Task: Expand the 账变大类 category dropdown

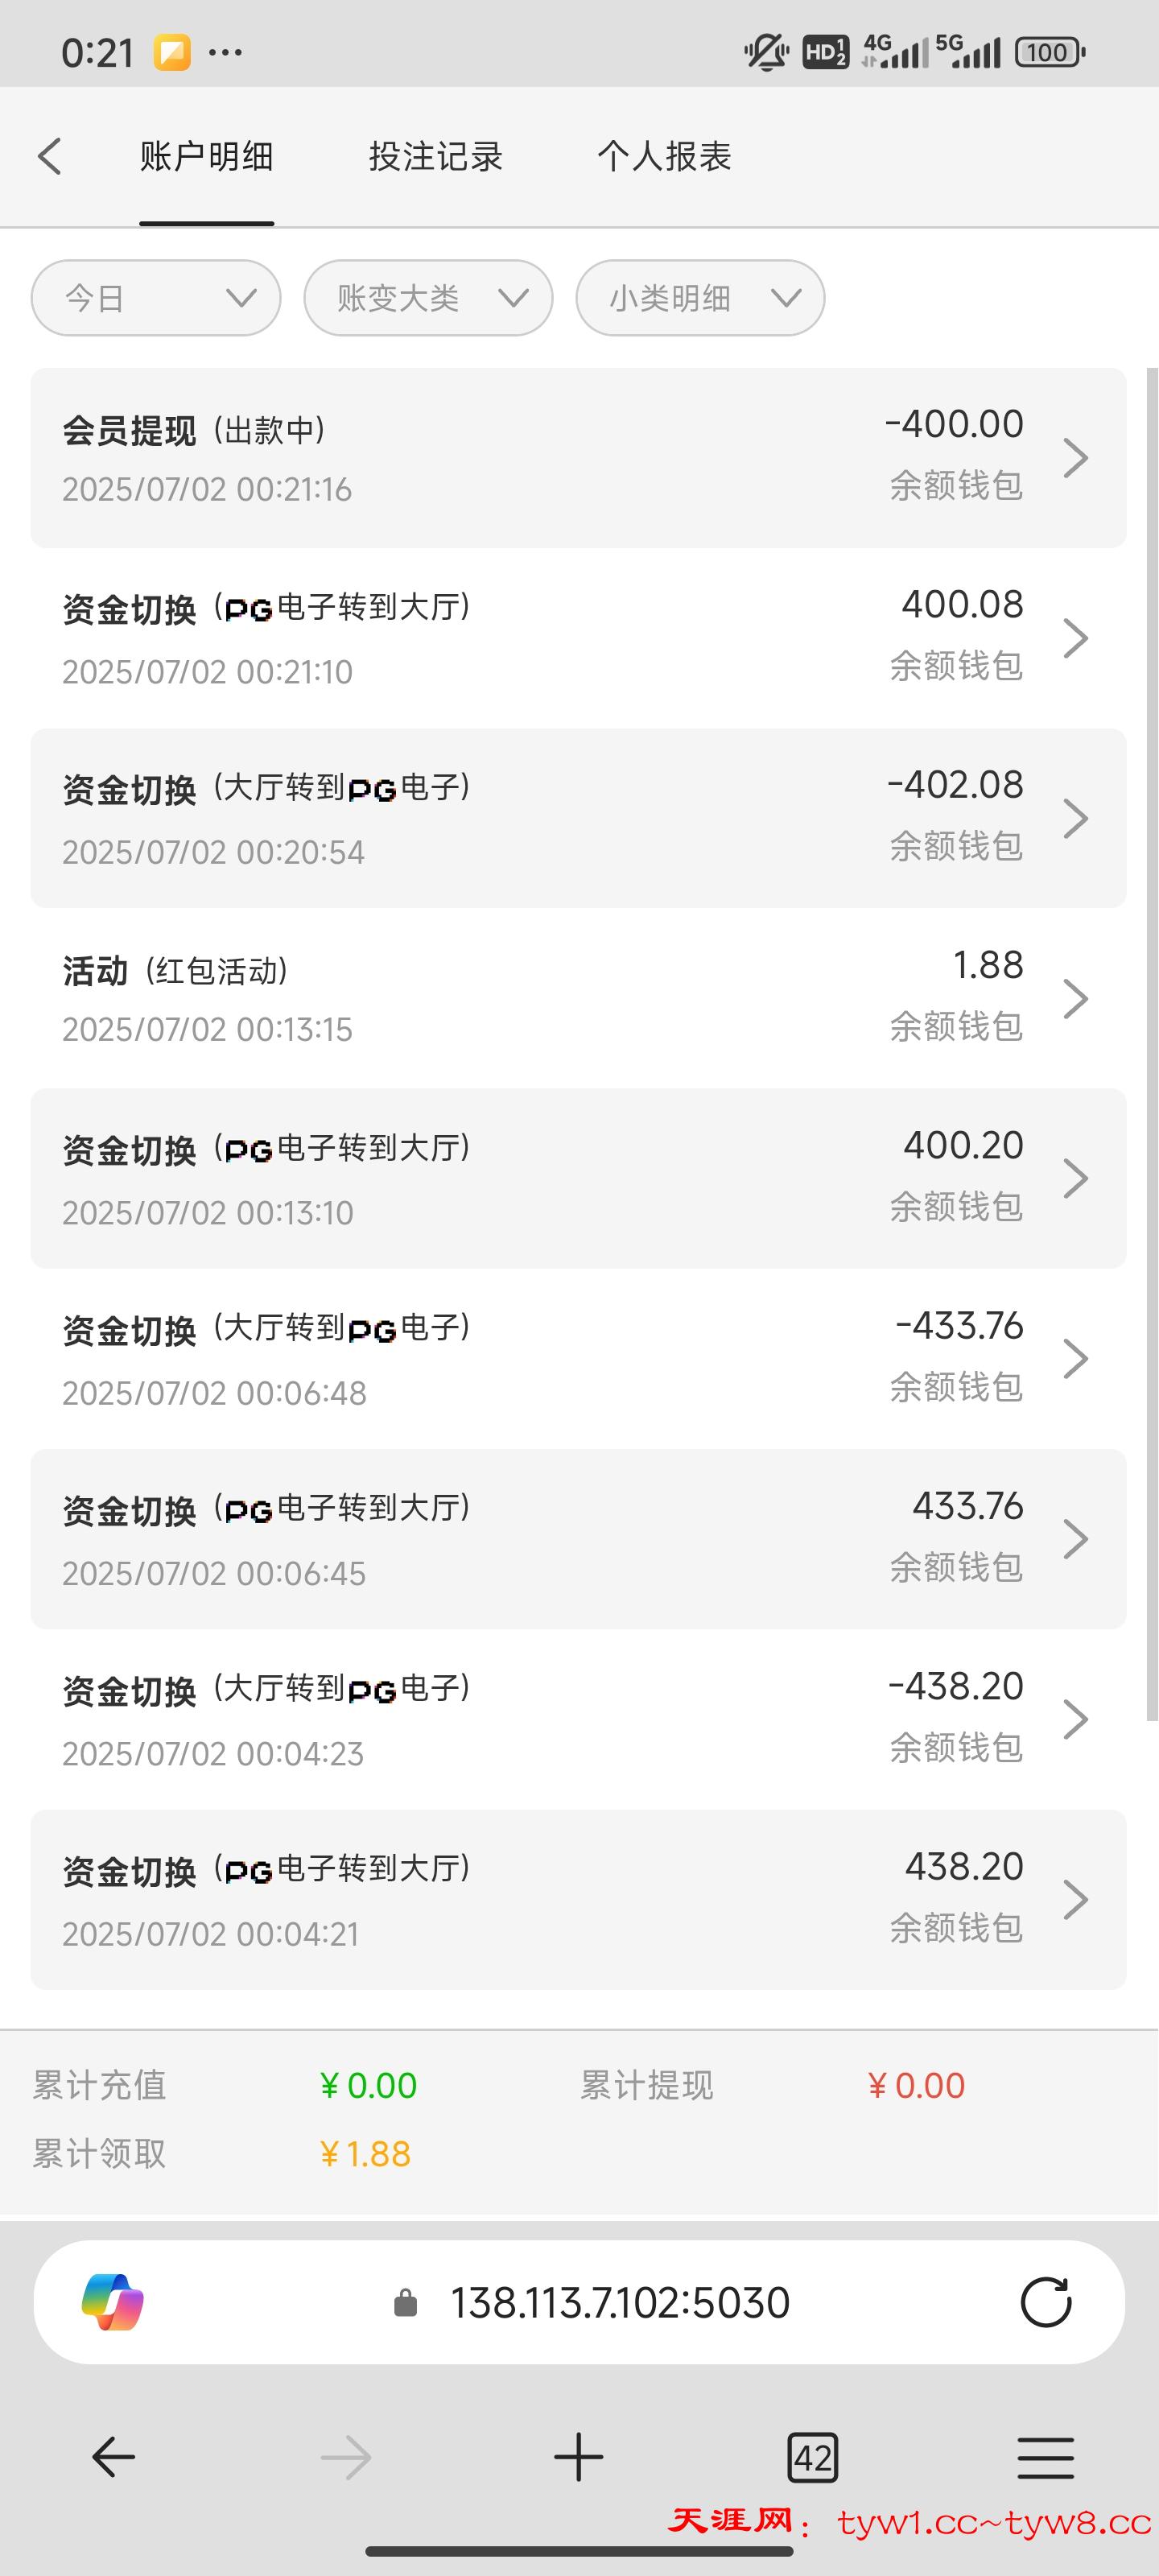Action: tap(428, 298)
